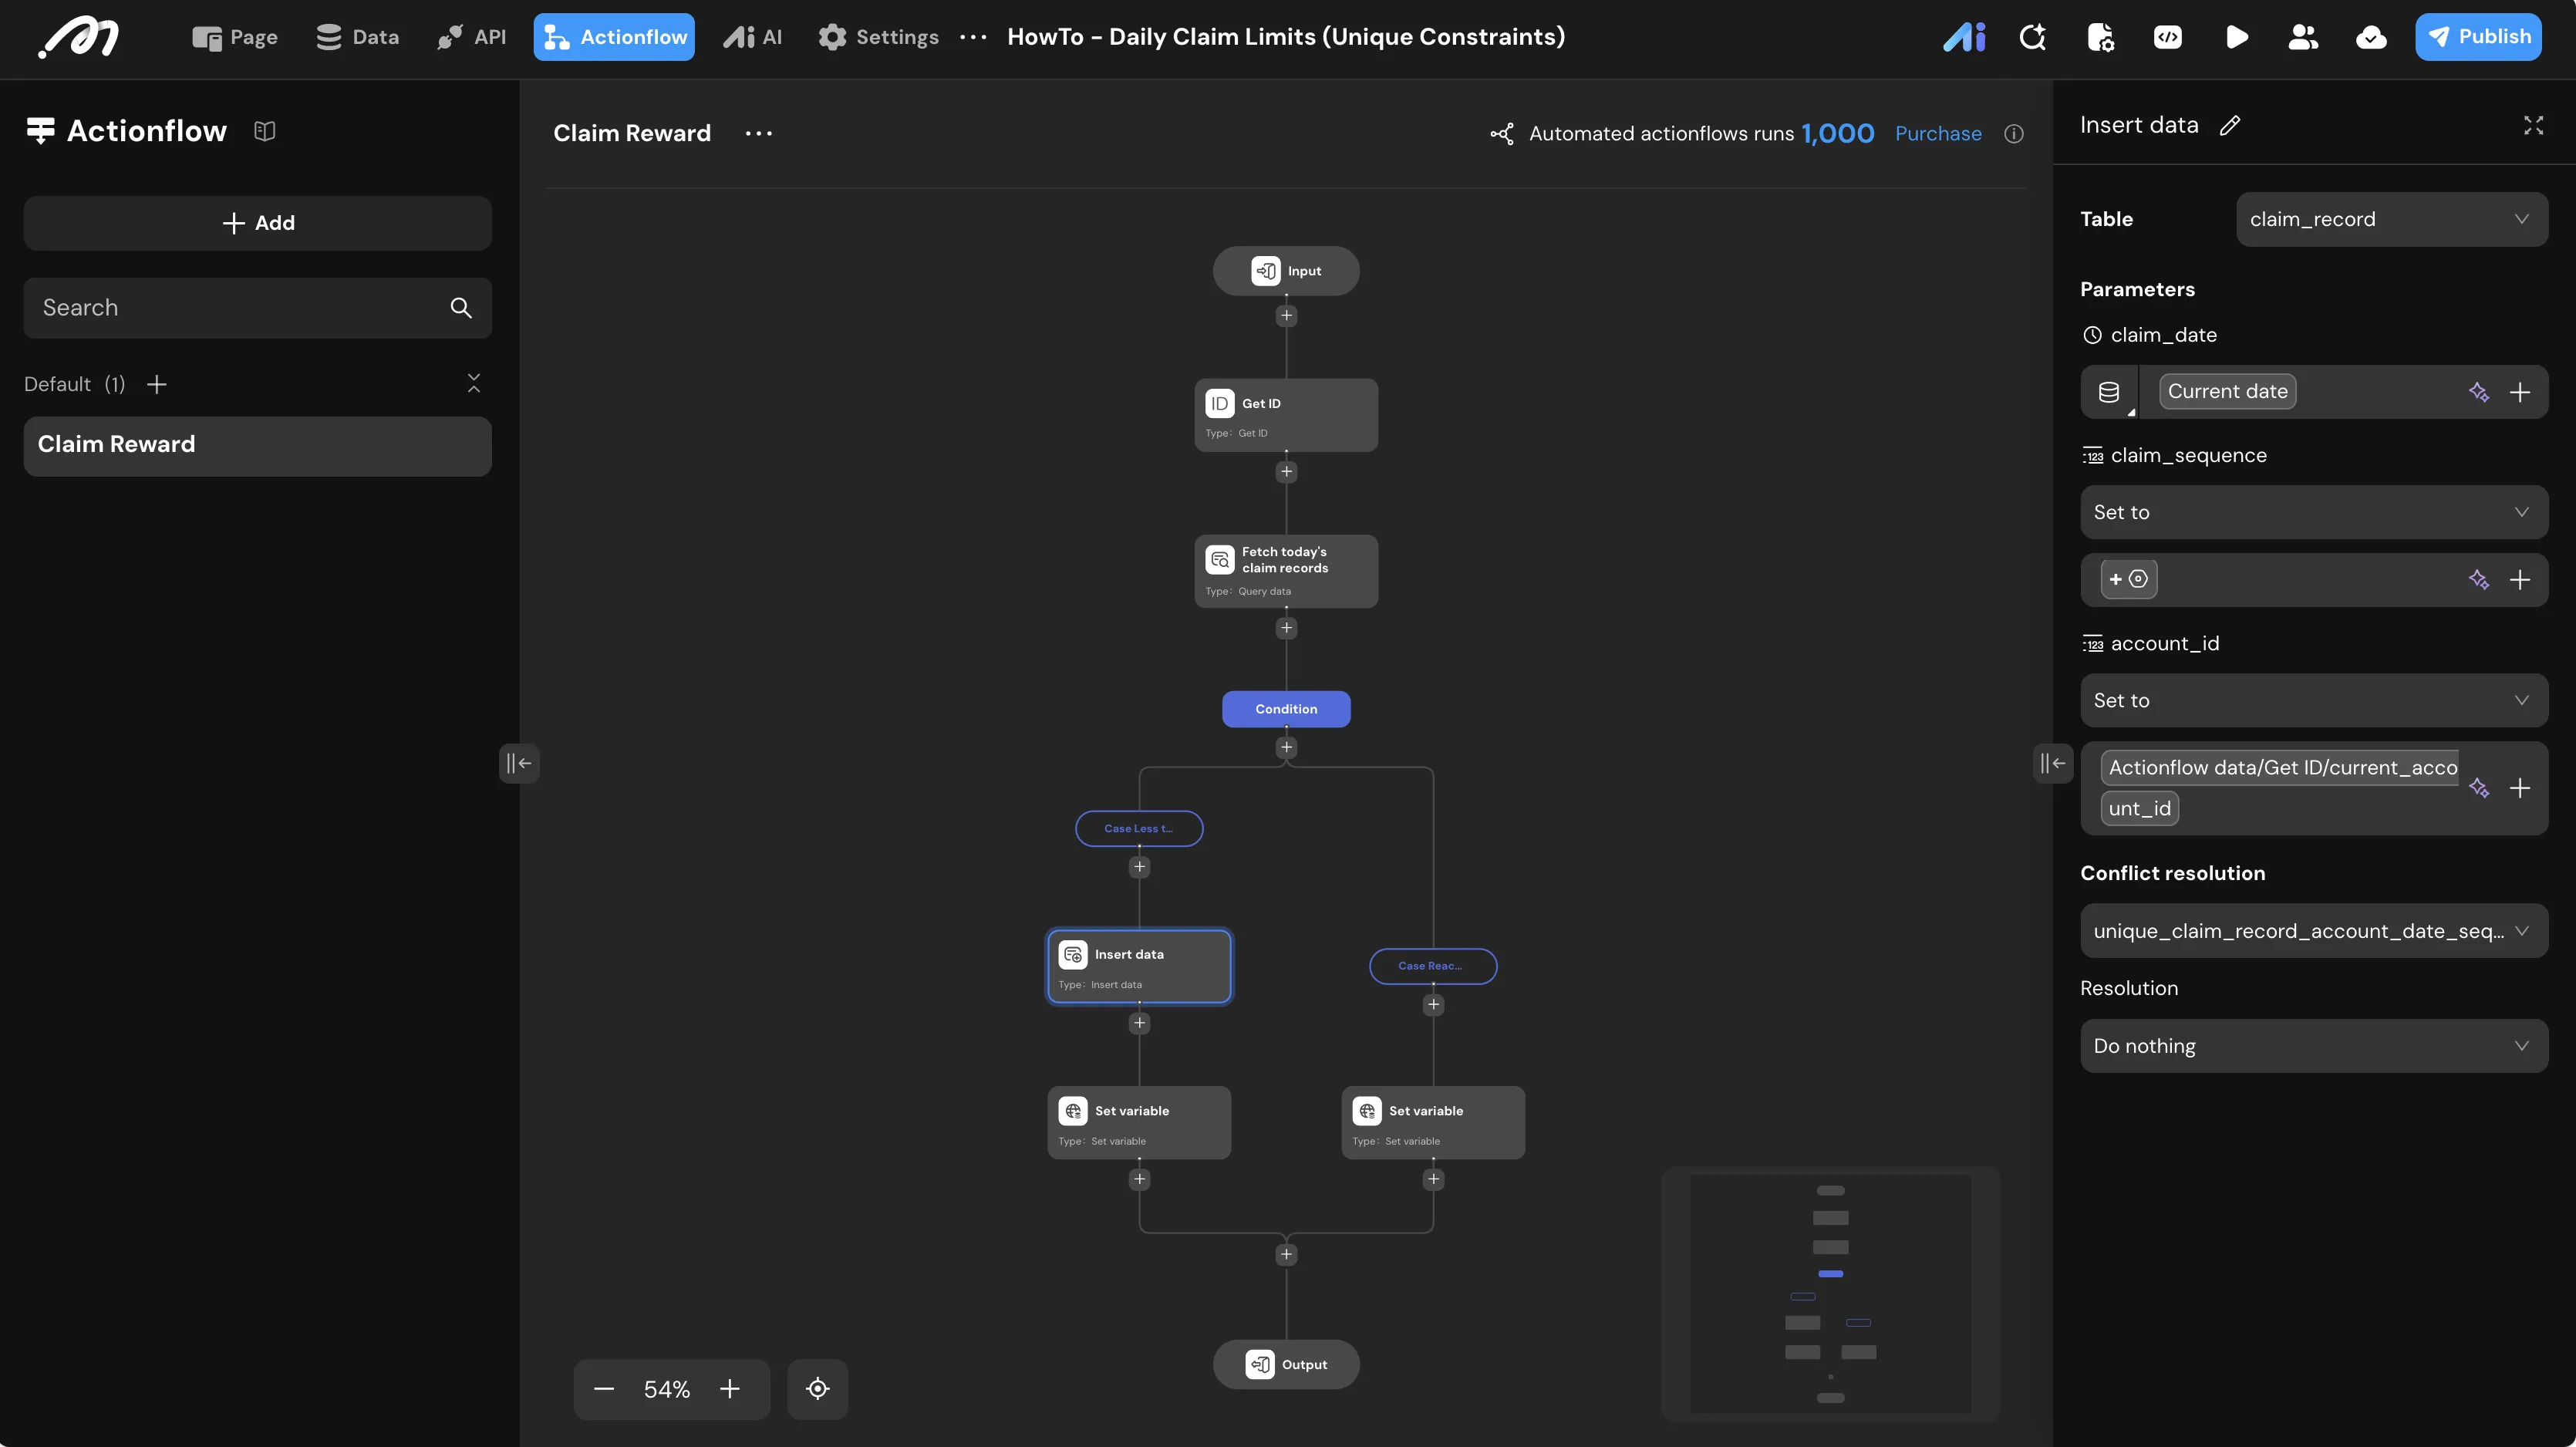
Task: Add a node below the Input node
Action: [x=1286, y=316]
